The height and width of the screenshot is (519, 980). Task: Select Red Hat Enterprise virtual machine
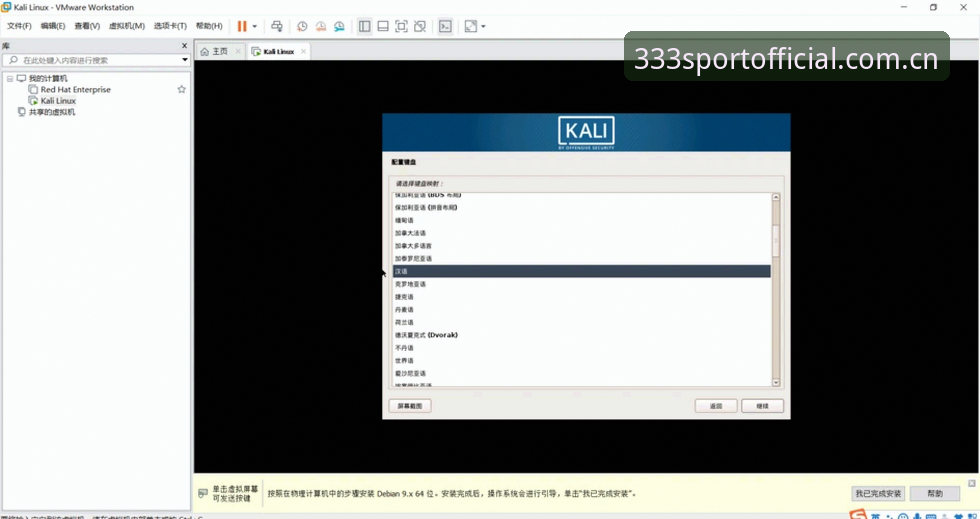76,89
